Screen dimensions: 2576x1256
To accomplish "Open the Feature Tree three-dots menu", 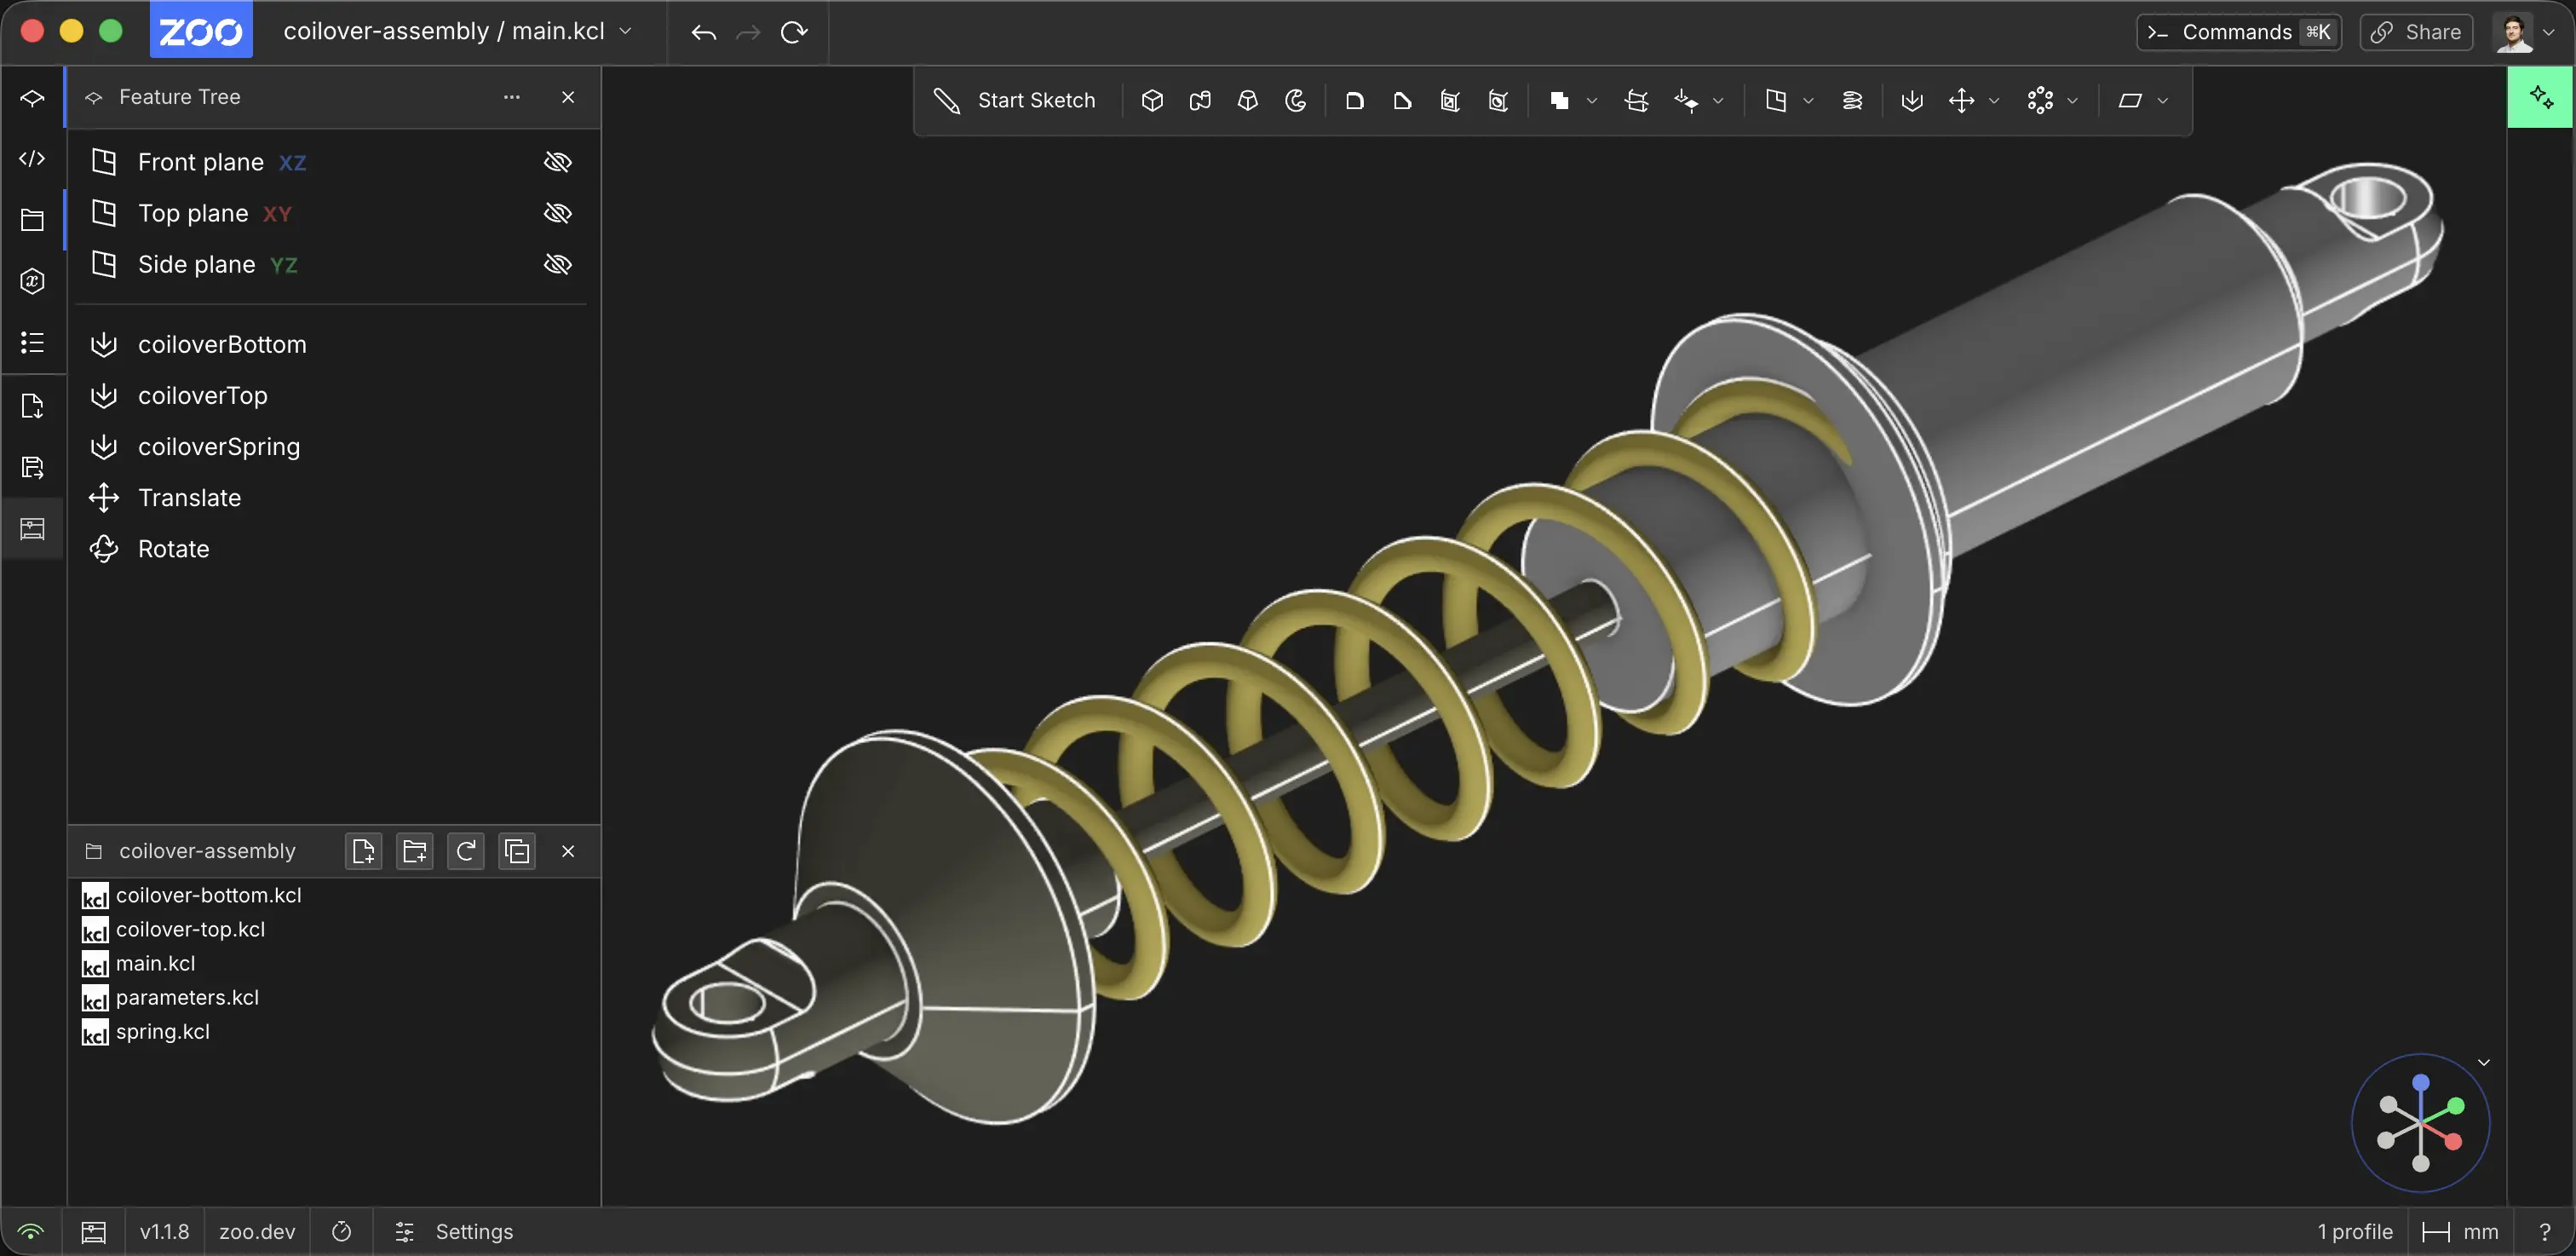I will point(512,97).
